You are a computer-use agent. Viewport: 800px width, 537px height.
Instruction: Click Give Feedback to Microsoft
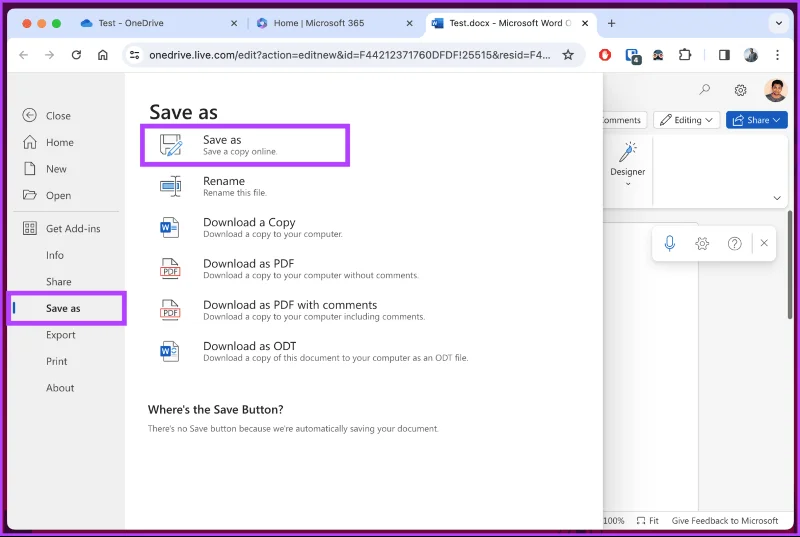pos(724,521)
